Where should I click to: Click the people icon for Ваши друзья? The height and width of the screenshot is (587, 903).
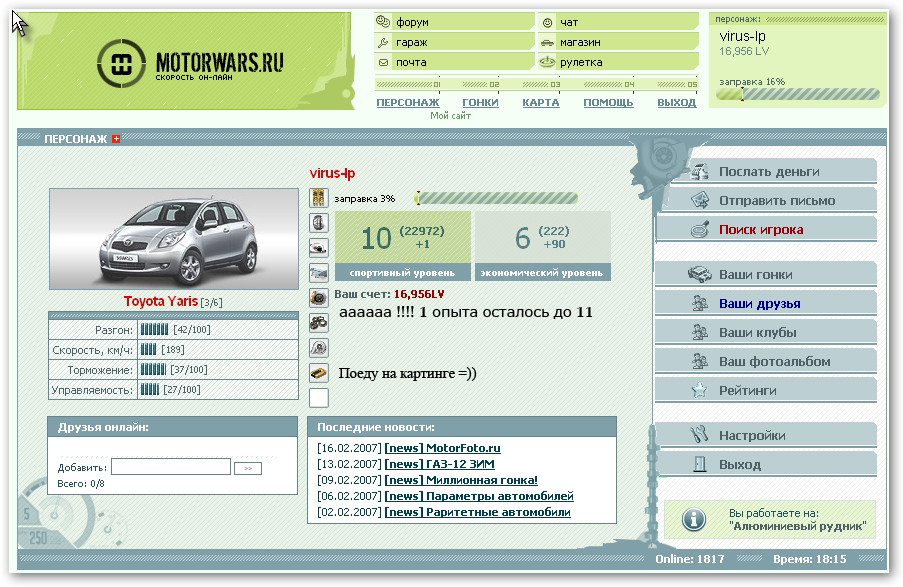pos(700,303)
